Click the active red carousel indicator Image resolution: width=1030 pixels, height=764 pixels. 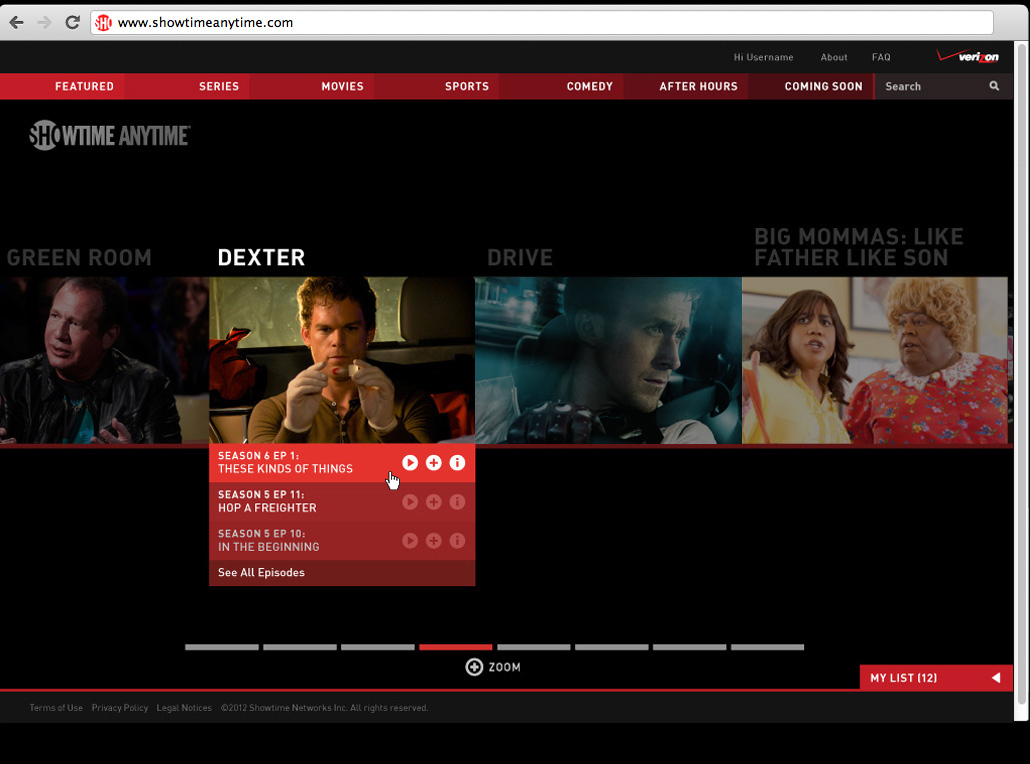point(455,647)
